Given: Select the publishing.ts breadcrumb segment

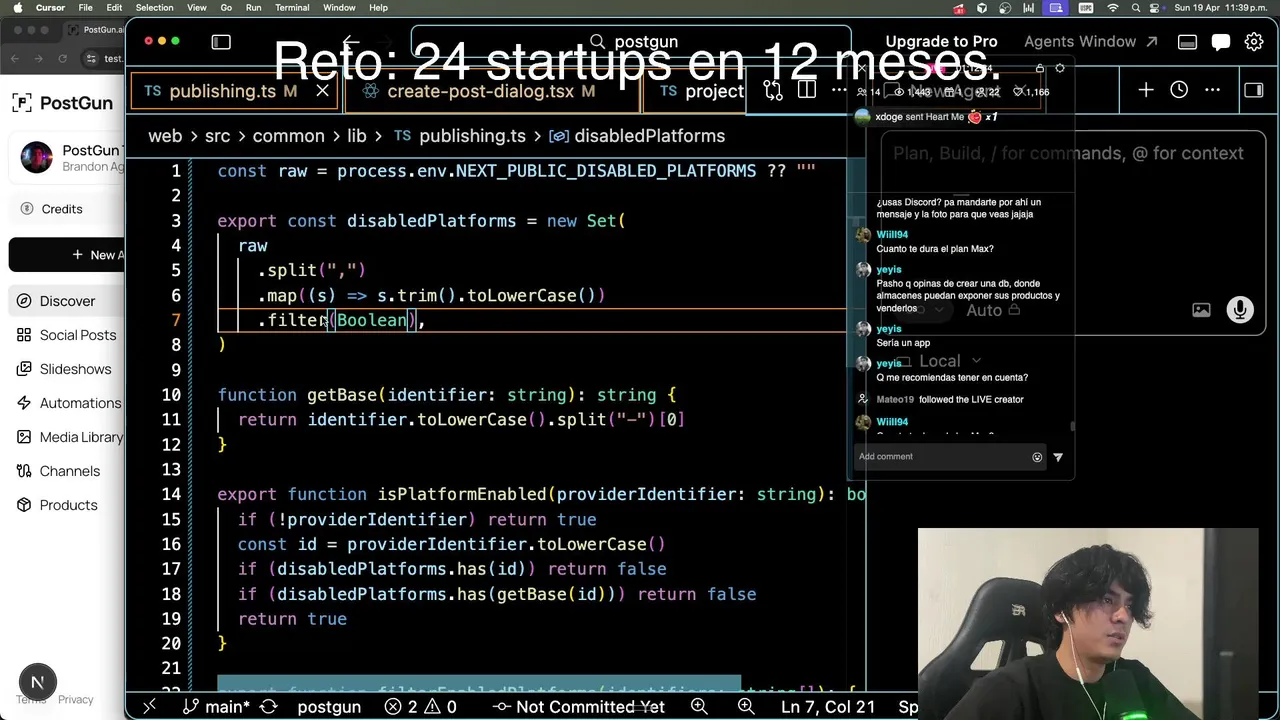Looking at the screenshot, I should (x=460, y=136).
